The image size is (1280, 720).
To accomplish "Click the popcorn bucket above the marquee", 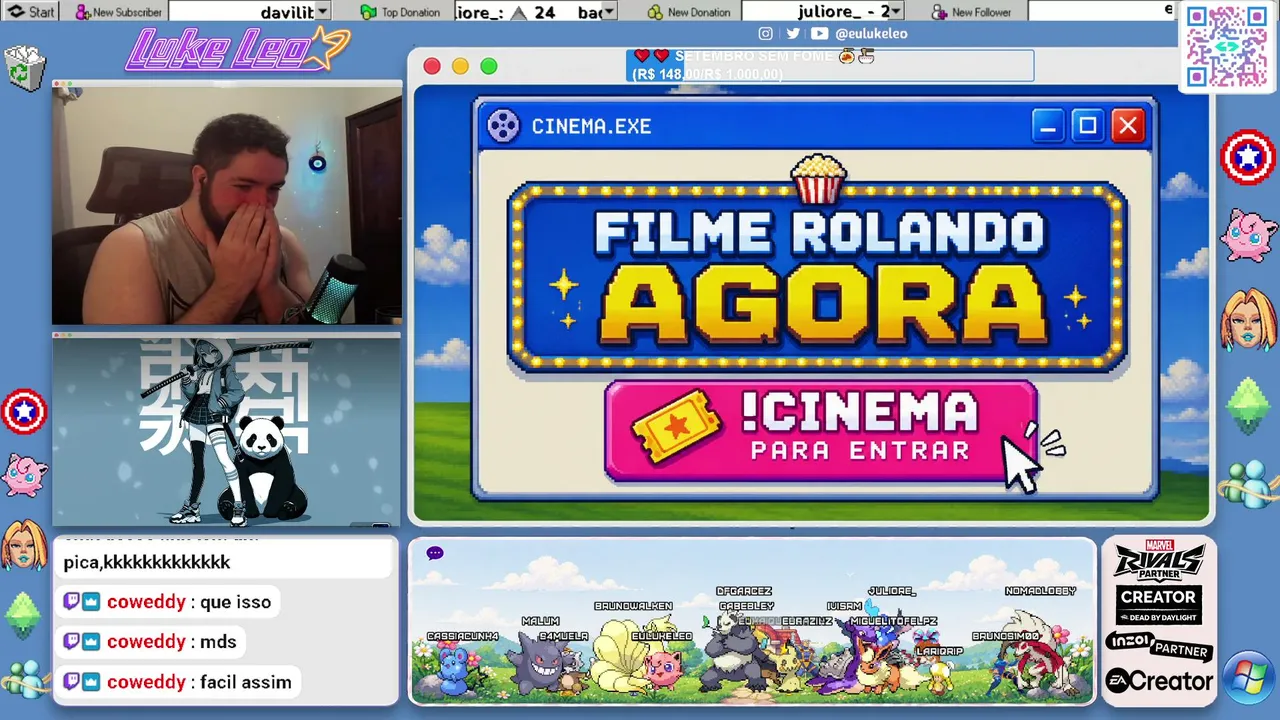I will coord(818,180).
